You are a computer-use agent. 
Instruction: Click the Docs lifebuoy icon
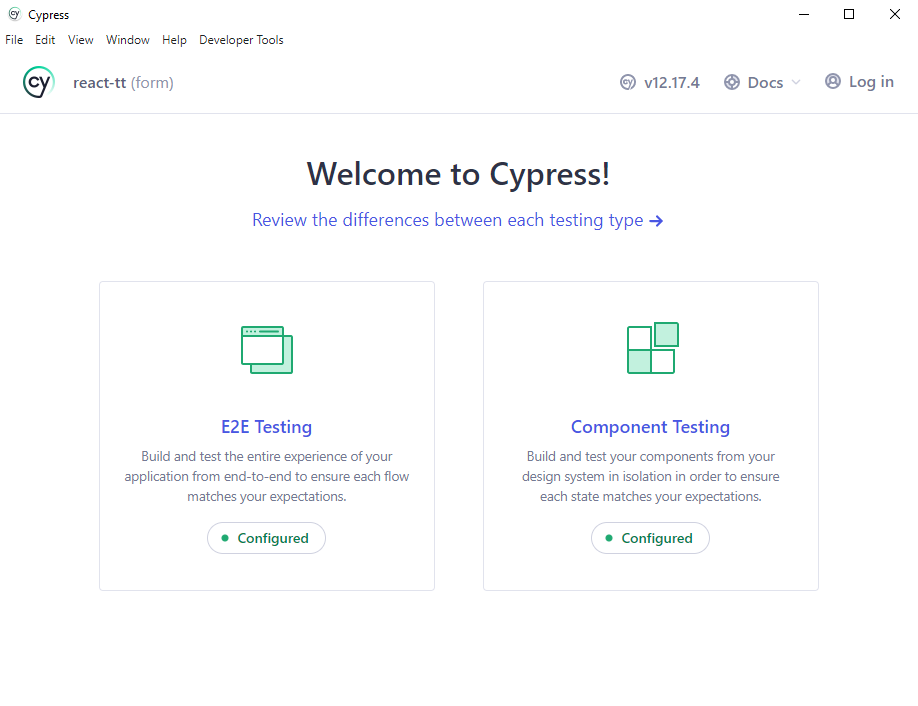732,83
